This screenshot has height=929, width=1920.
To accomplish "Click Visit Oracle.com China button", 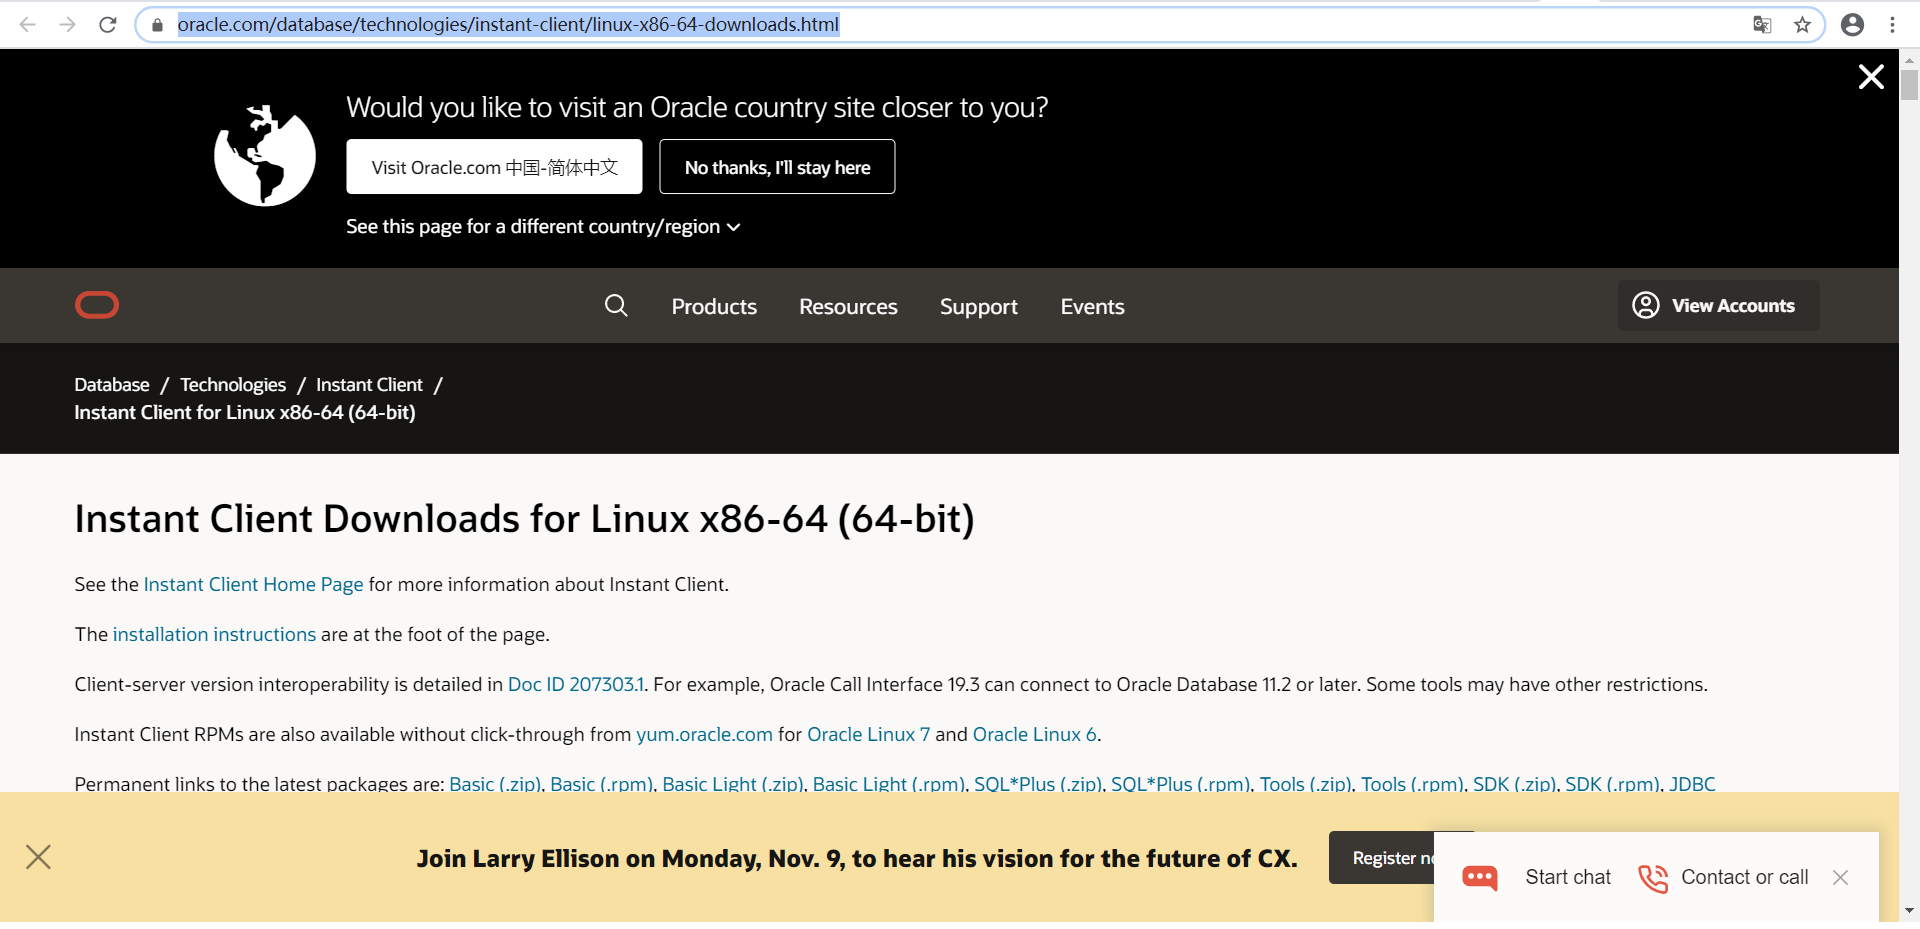I will pos(494,167).
